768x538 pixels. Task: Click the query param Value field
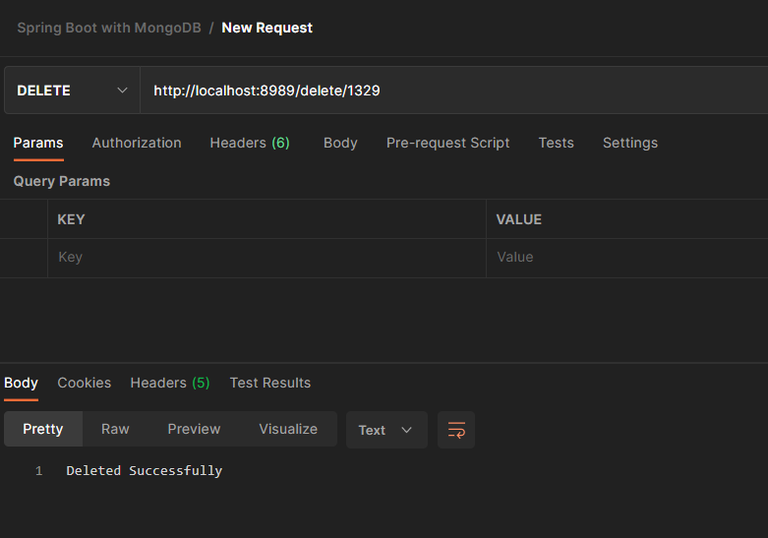point(627,258)
